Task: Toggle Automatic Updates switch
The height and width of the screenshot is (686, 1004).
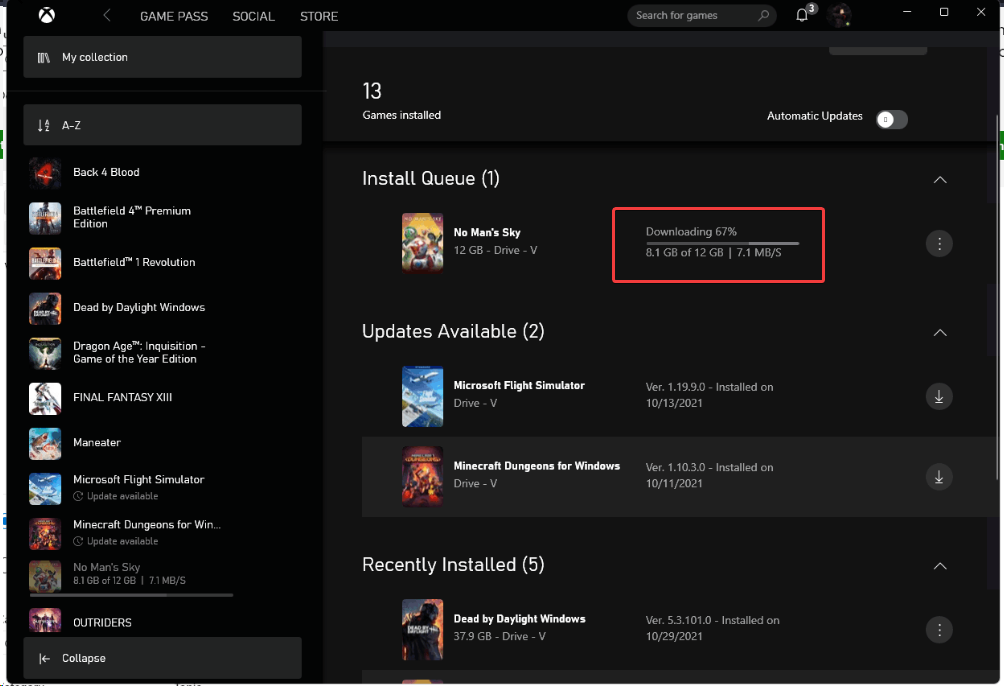Action: (x=891, y=119)
